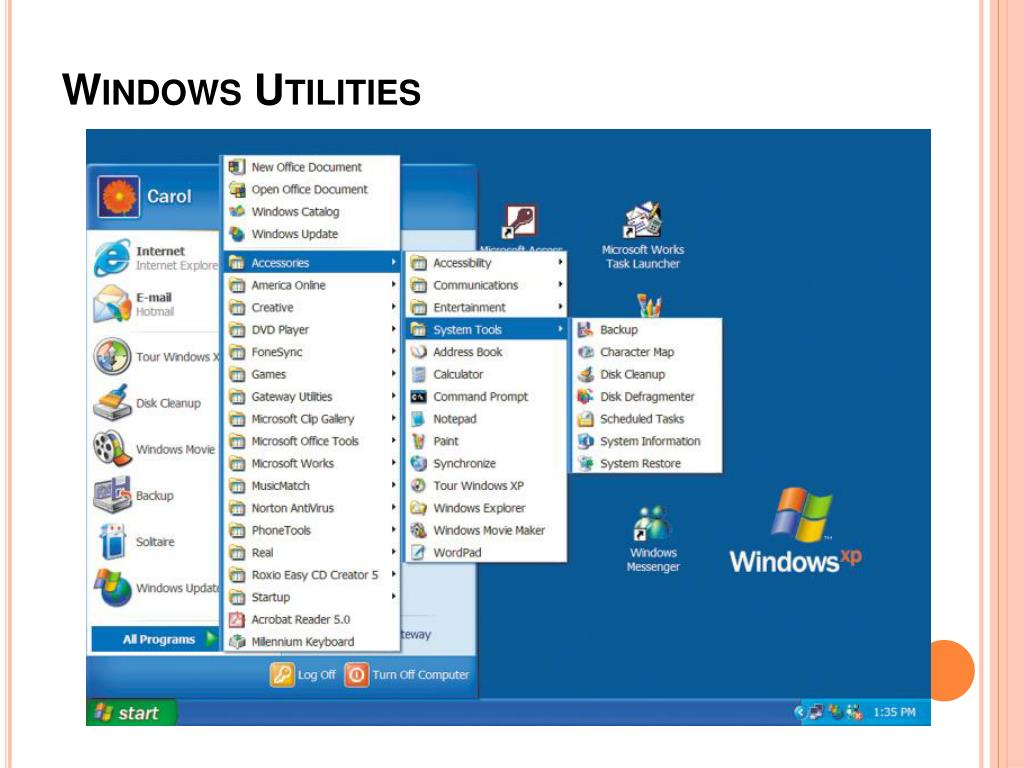This screenshot has height=768, width=1024.
Task: Choose Windows Explorer in Accessories
Action: [x=486, y=507]
